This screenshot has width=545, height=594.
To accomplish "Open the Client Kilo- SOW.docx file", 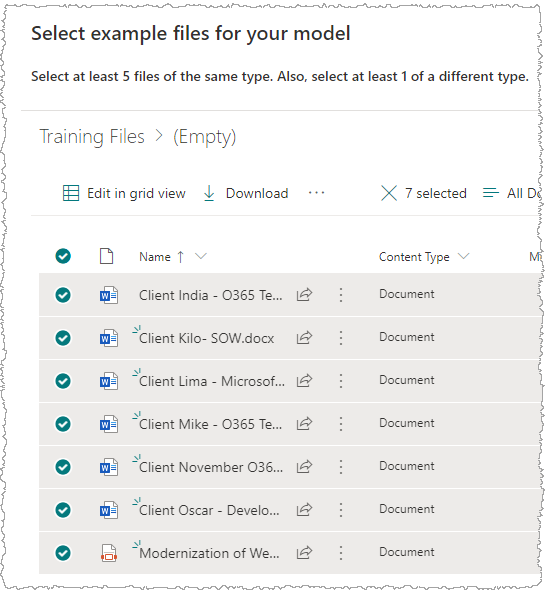I will tap(206, 338).
